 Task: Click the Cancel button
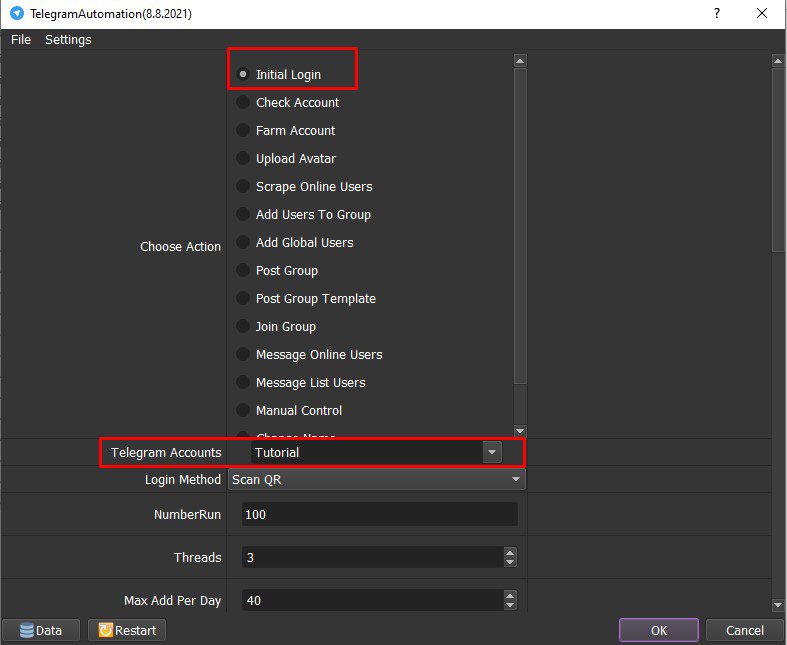point(745,630)
